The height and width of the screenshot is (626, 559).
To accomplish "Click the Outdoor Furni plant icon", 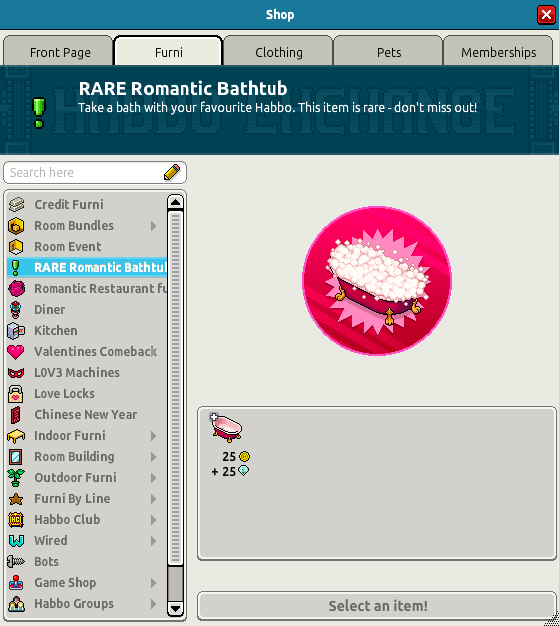I will pos(16,478).
